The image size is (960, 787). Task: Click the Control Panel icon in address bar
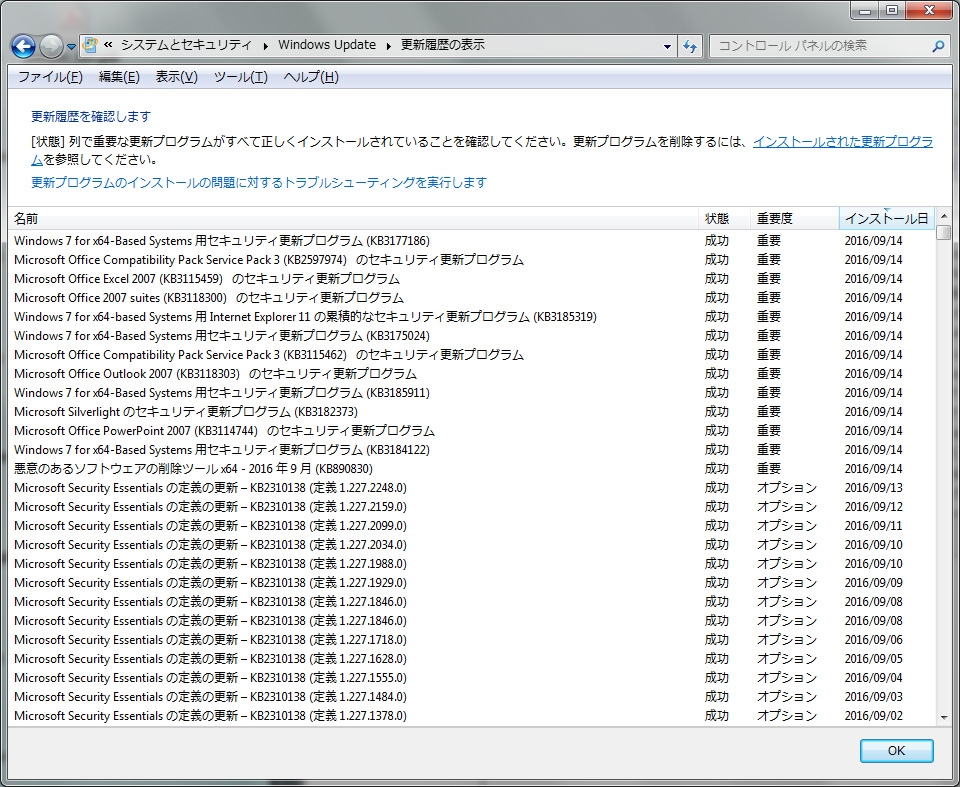click(x=90, y=45)
